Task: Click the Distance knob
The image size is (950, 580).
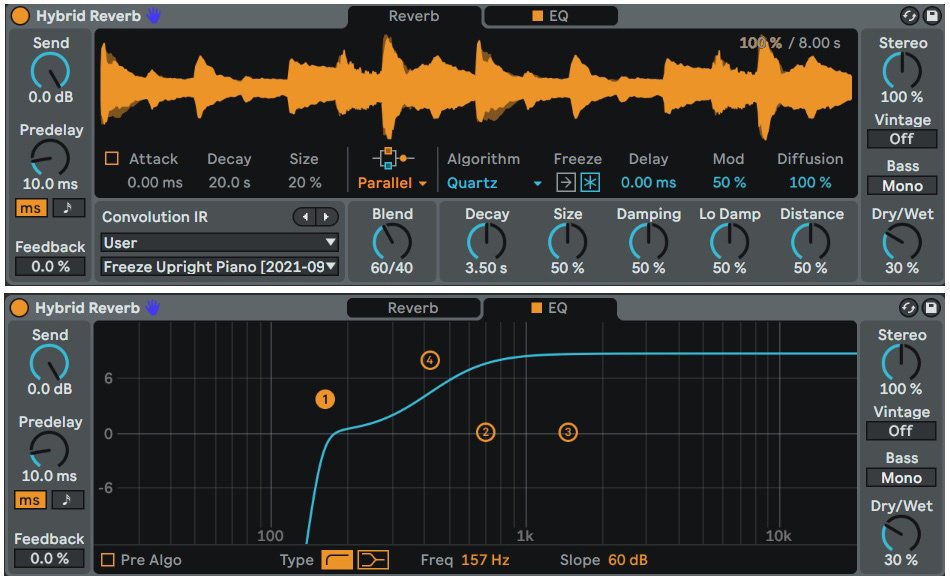Action: (811, 242)
